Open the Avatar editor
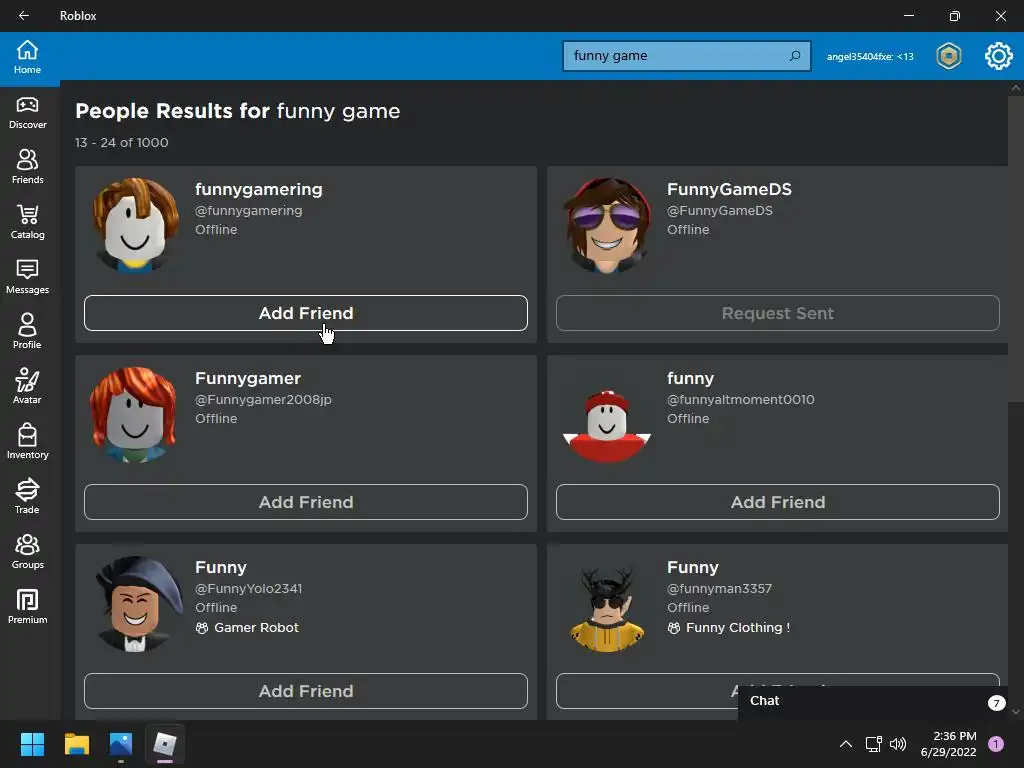 [x=27, y=387]
